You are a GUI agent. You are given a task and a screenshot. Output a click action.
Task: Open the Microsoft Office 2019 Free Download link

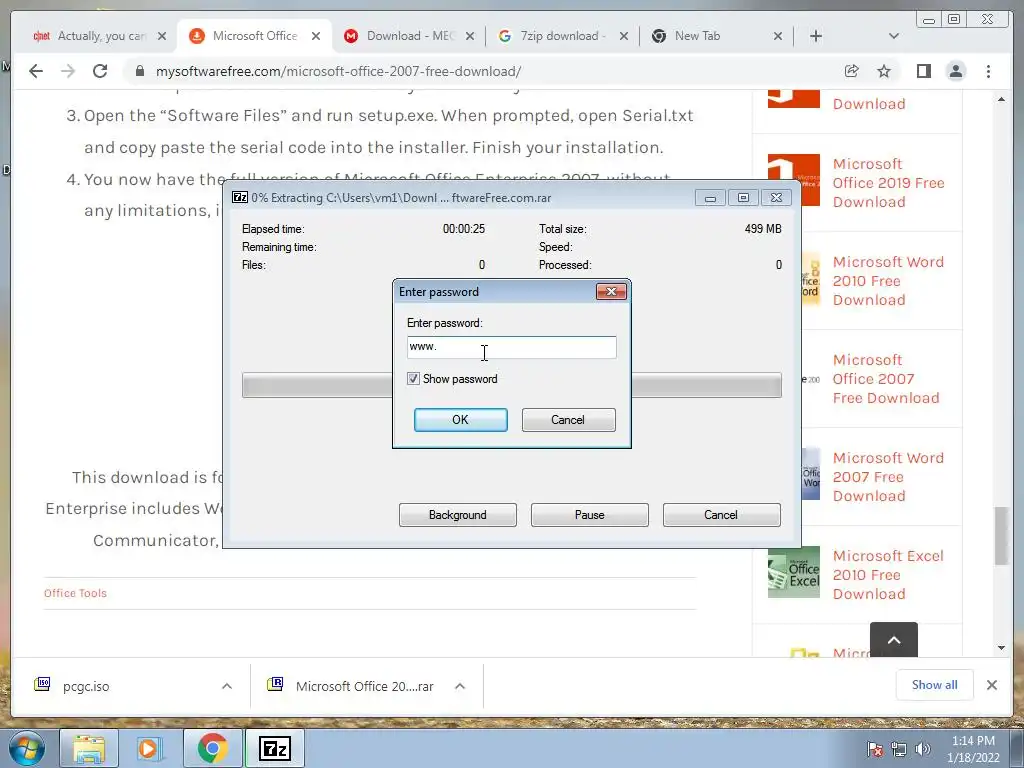point(888,183)
